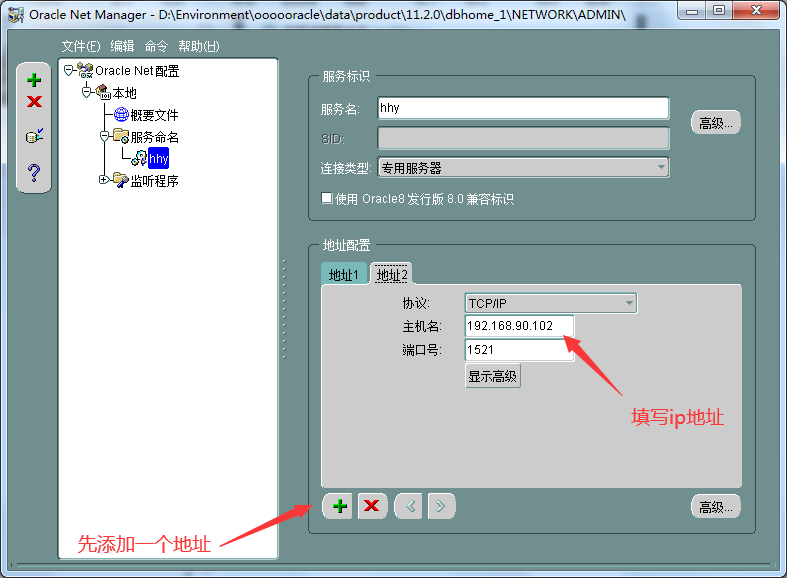Click 高级... button in 地址配置 section
Screen dimensions: 787x578
click(716, 507)
